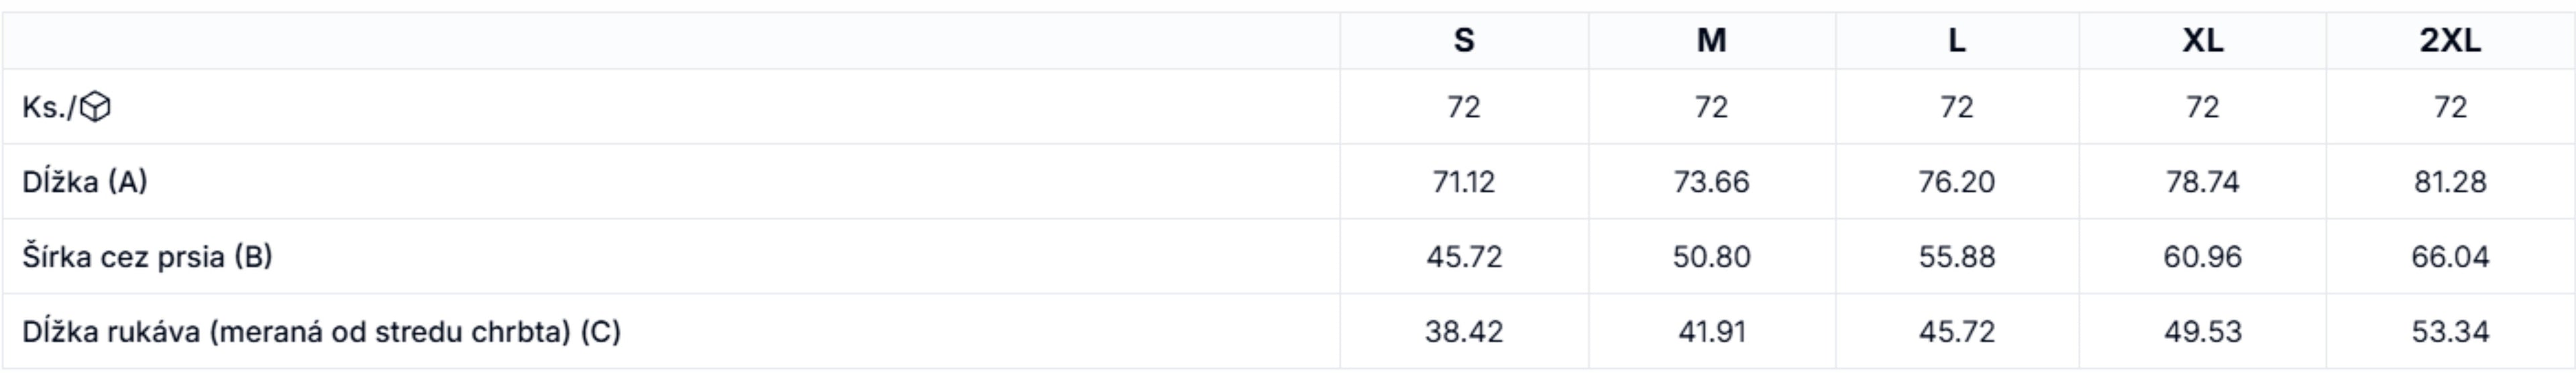Click the 66.04 chest width value

point(2450,257)
